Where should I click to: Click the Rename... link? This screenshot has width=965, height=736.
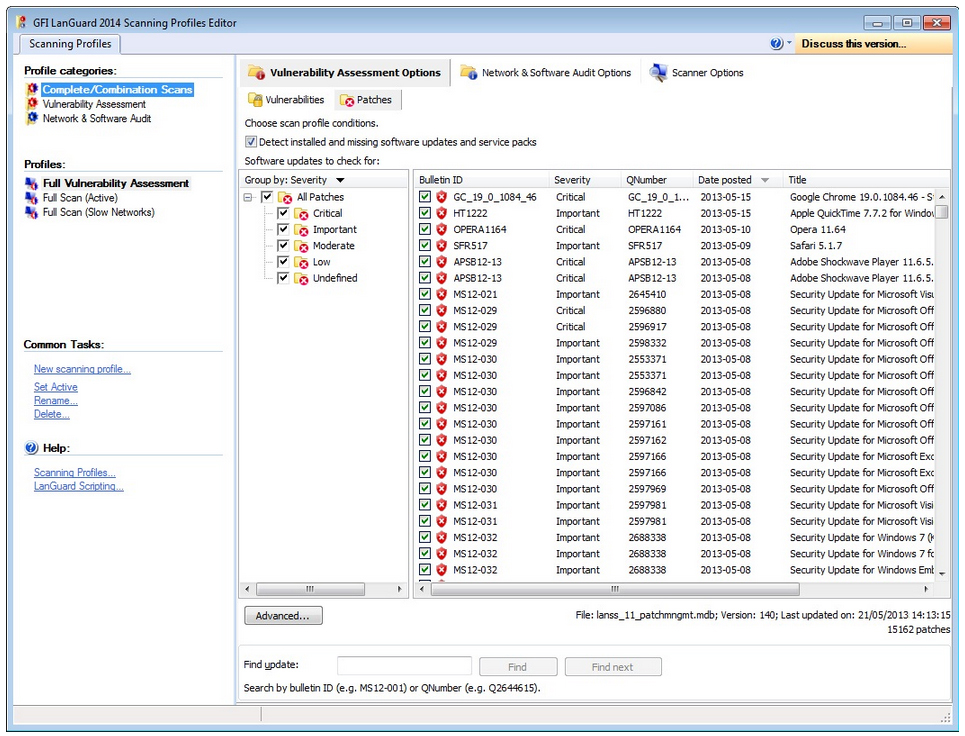[56, 401]
